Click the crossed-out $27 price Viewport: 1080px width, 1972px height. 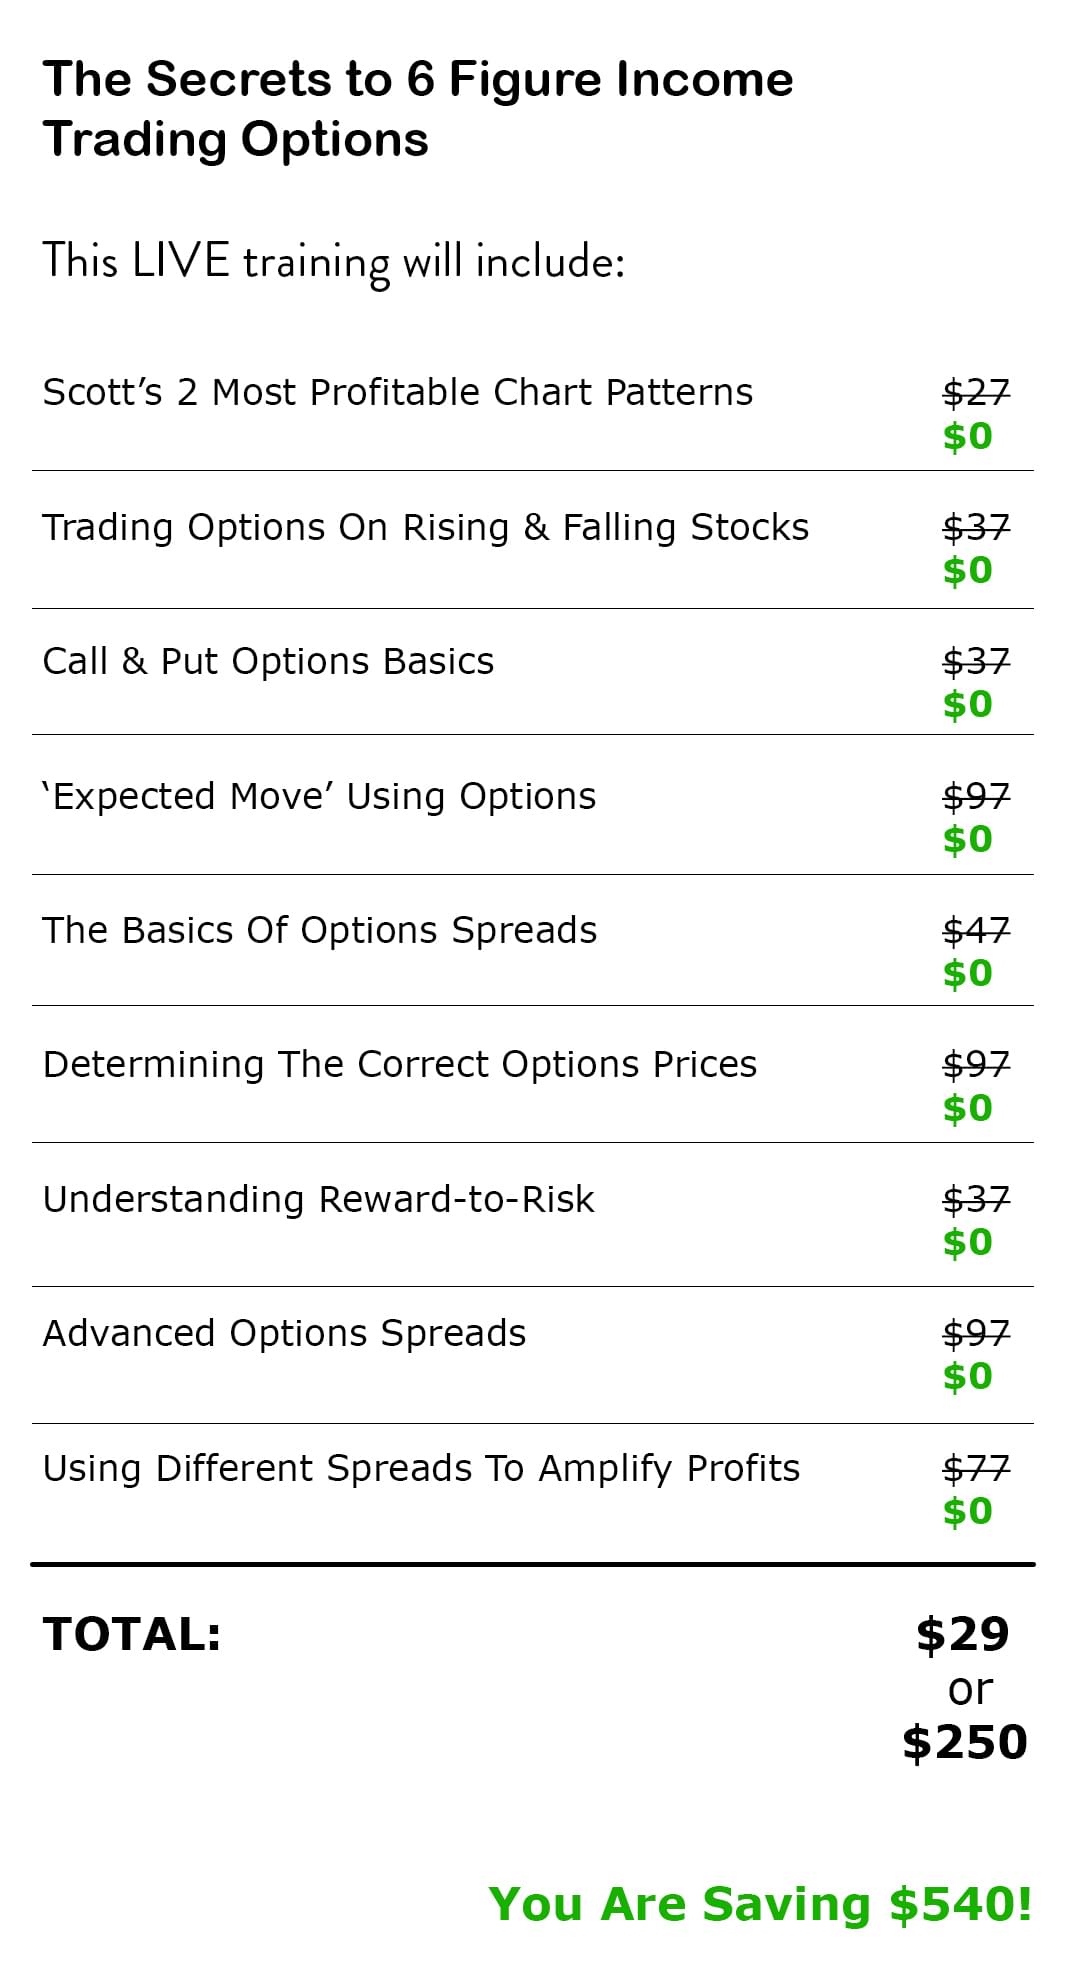coord(976,391)
